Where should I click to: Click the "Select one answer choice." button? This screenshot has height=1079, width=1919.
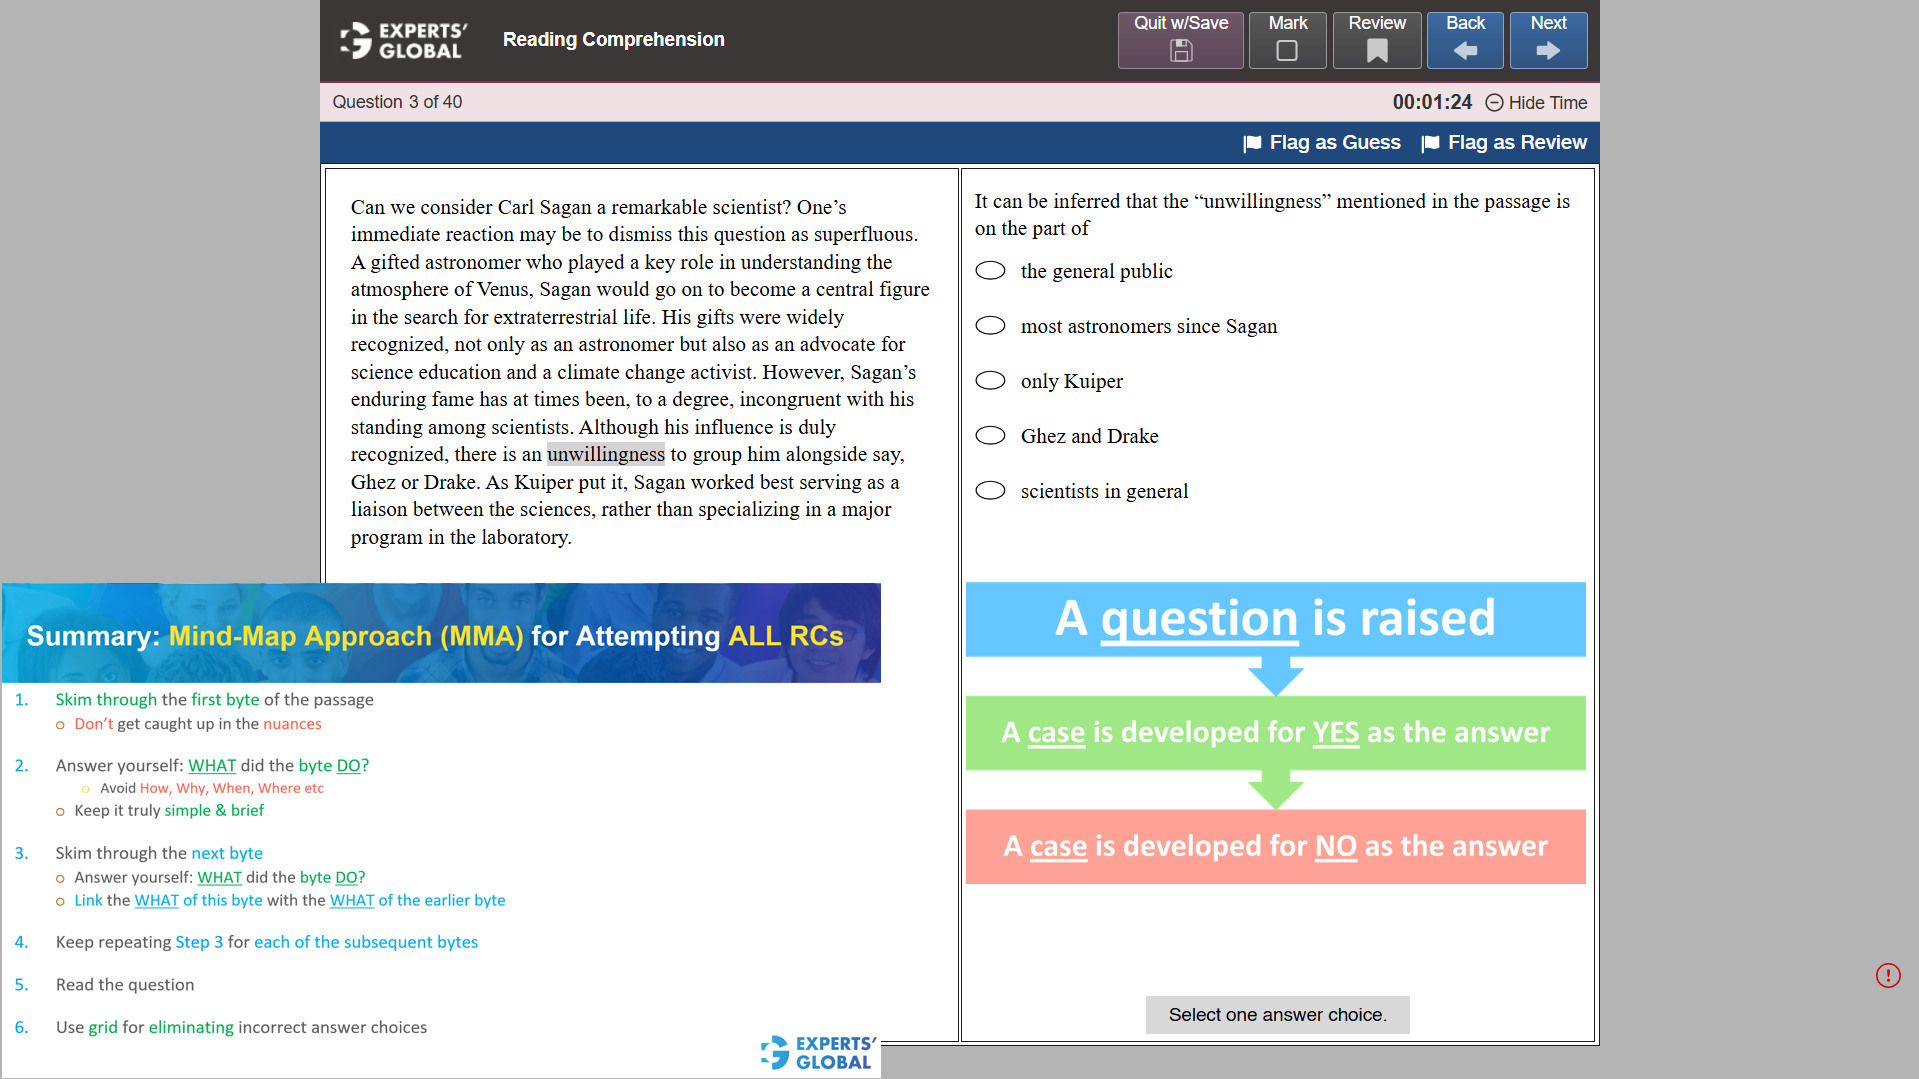tap(1277, 1015)
